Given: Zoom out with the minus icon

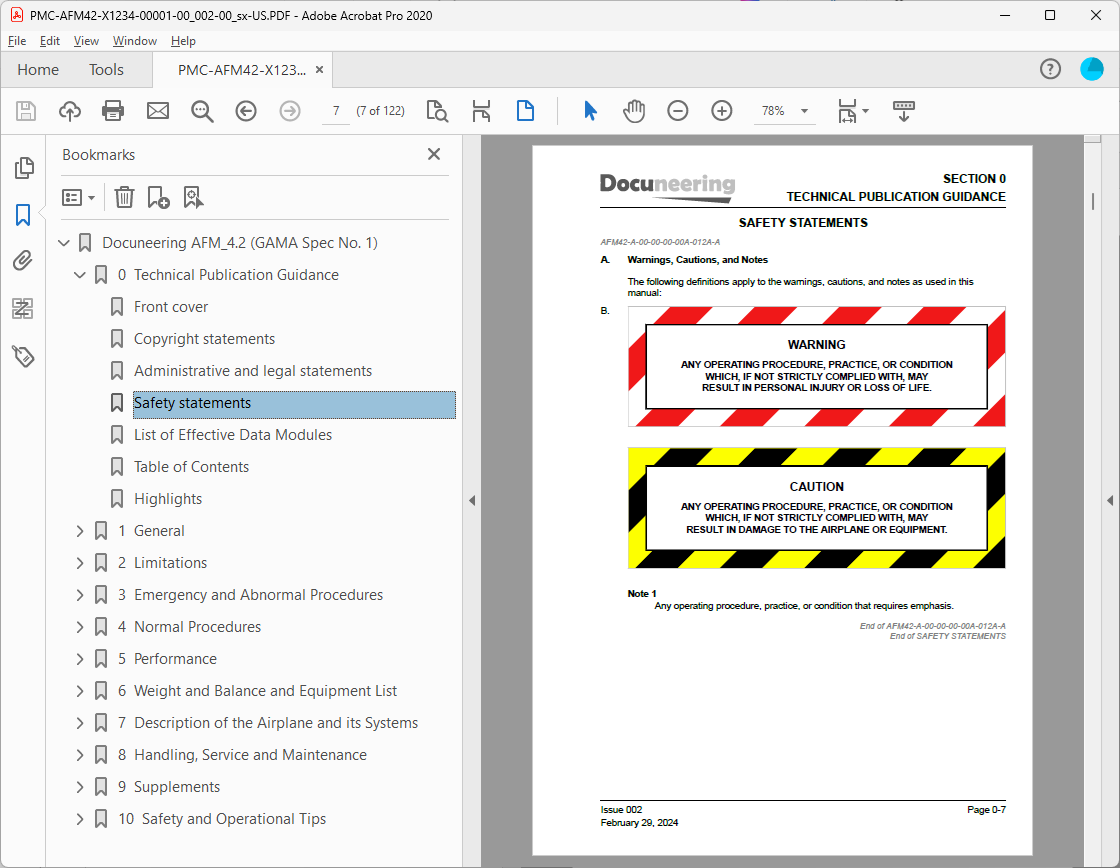Looking at the screenshot, I should 678,111.
